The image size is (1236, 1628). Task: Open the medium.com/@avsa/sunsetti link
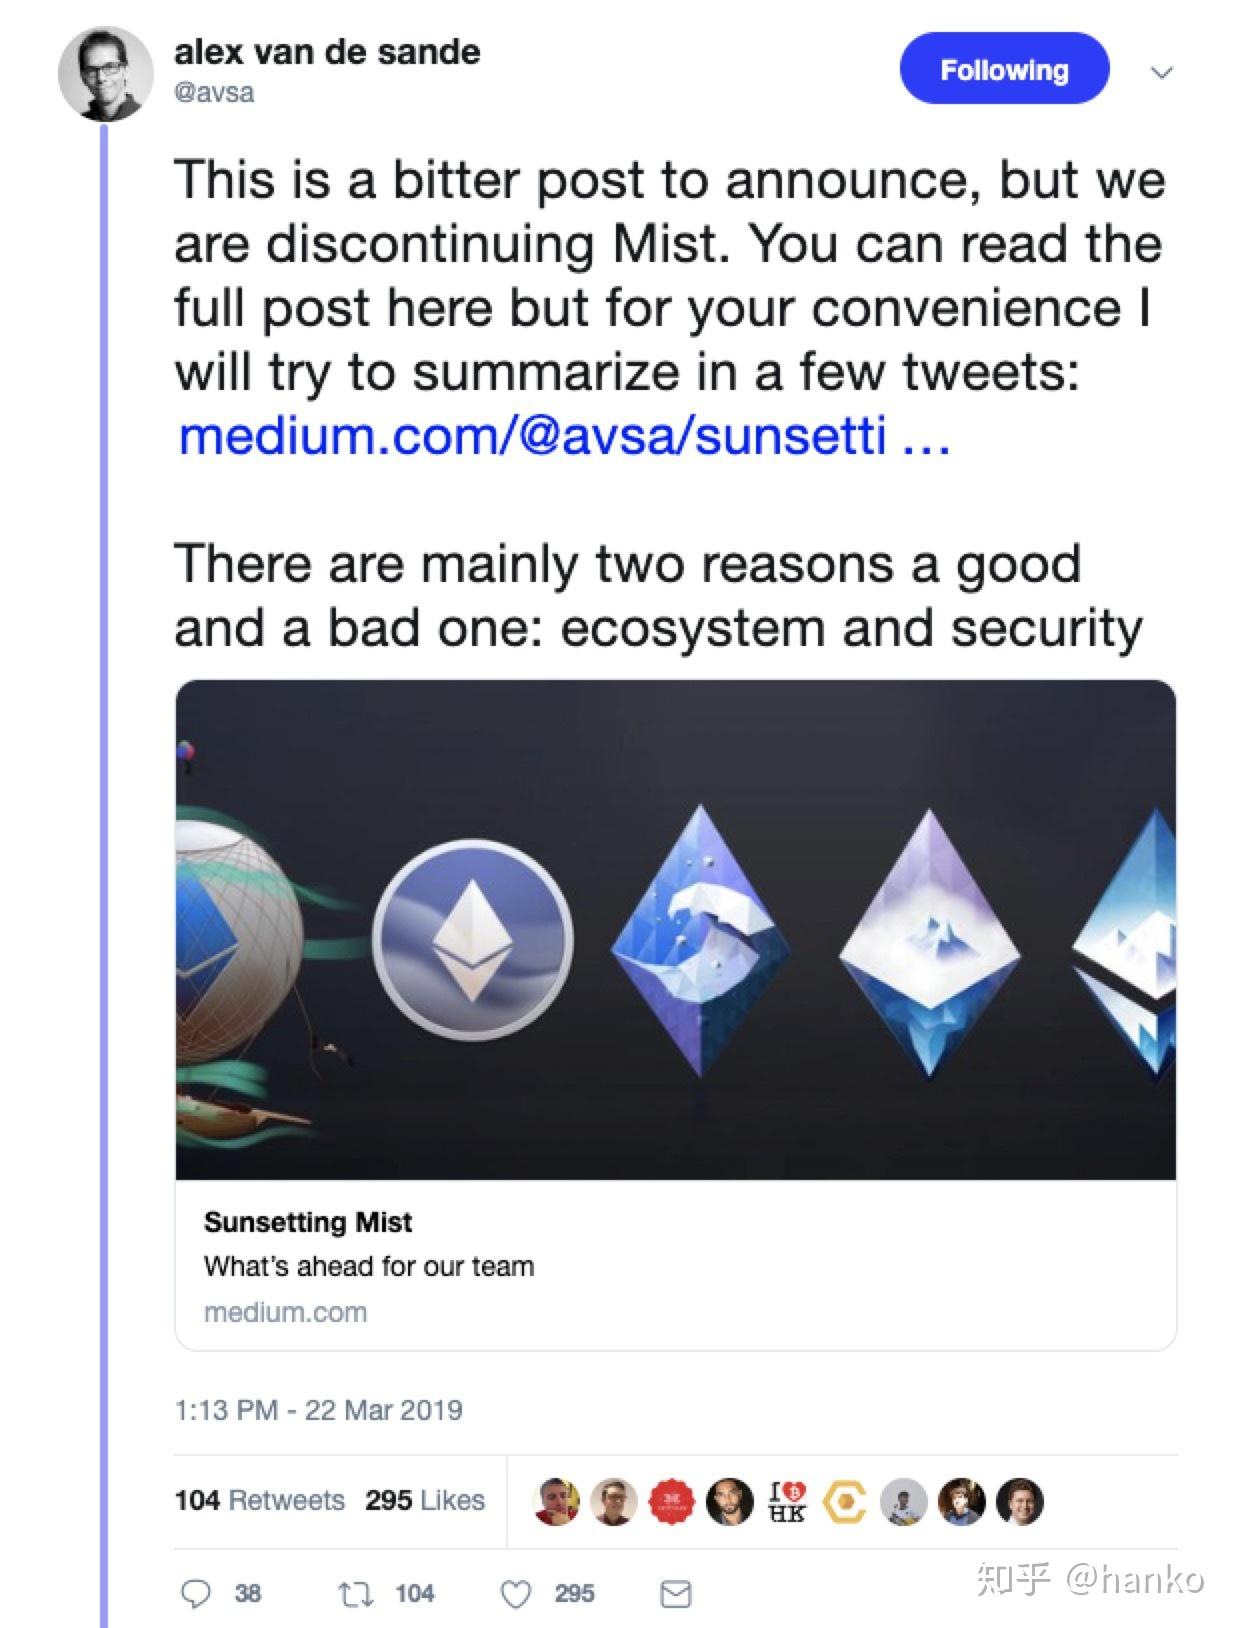563,436
